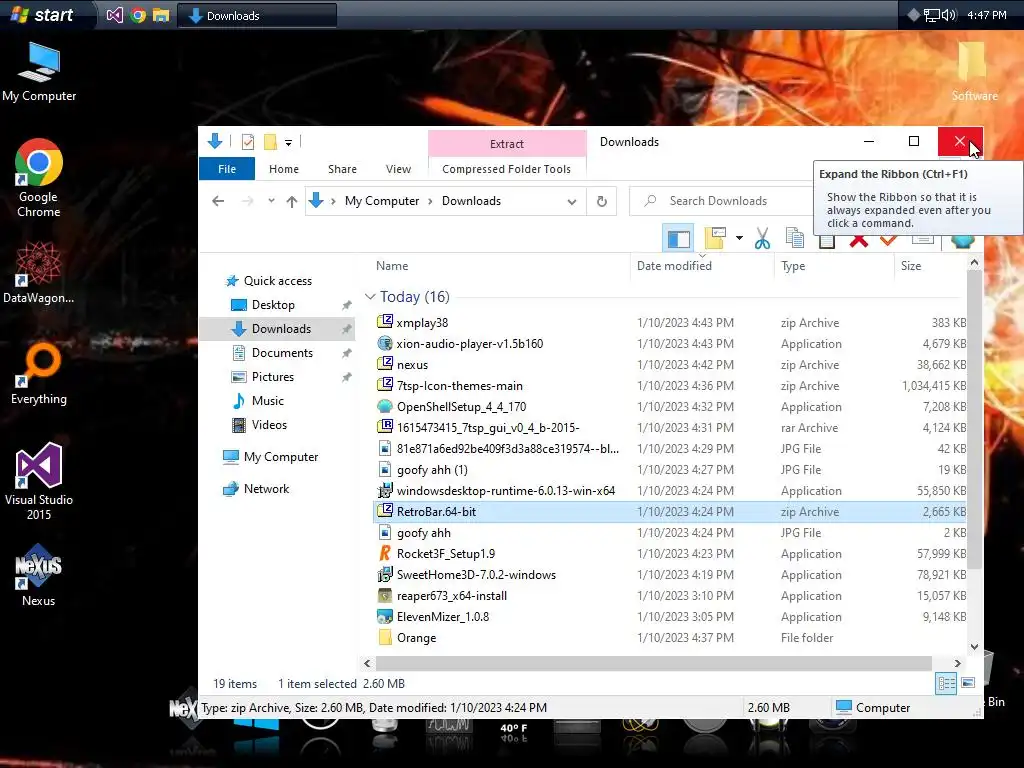This screenshot has width=1024, height=768.
Task: Select the Orange folder
Action: coord(416,638)
